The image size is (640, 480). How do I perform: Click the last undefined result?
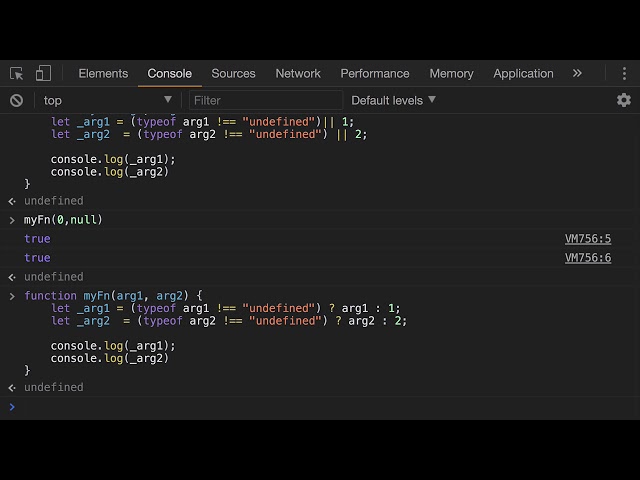coord(53,387)
